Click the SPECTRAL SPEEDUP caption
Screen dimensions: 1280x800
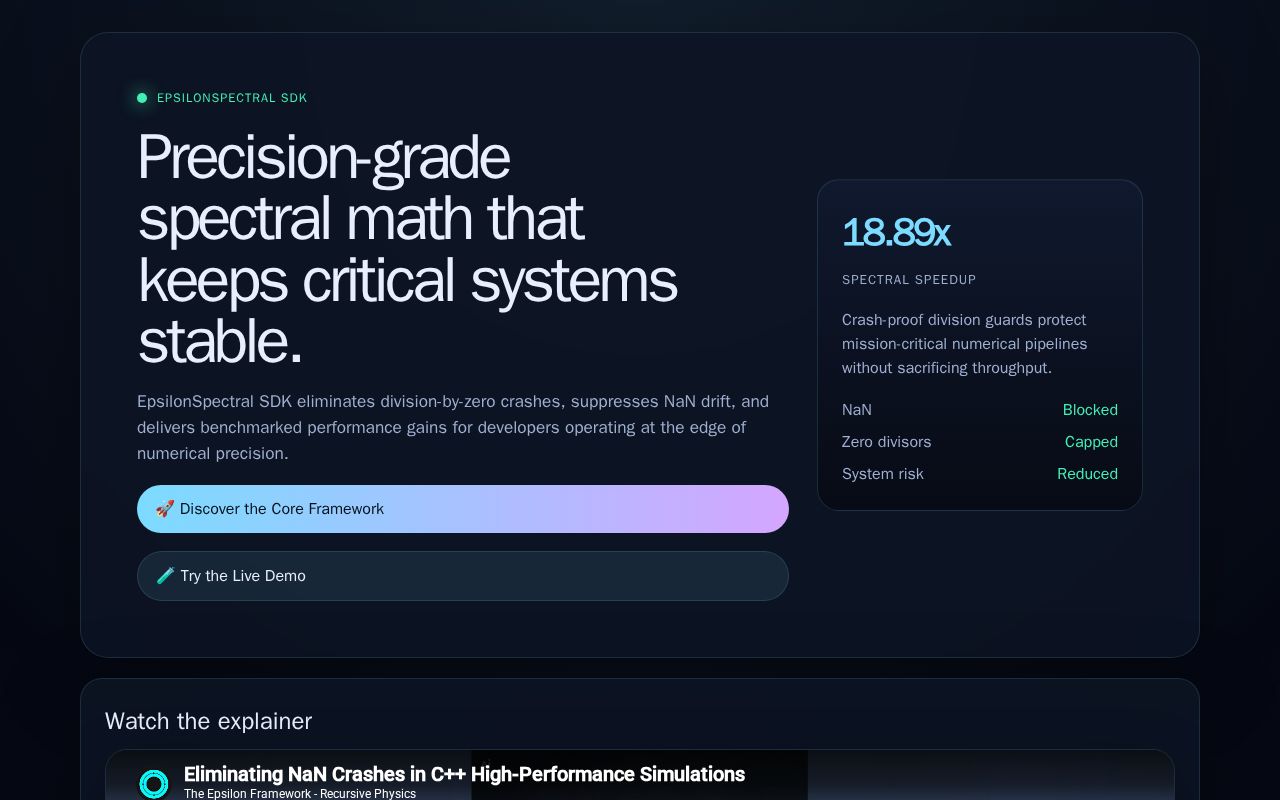click(x=909, y=280)
